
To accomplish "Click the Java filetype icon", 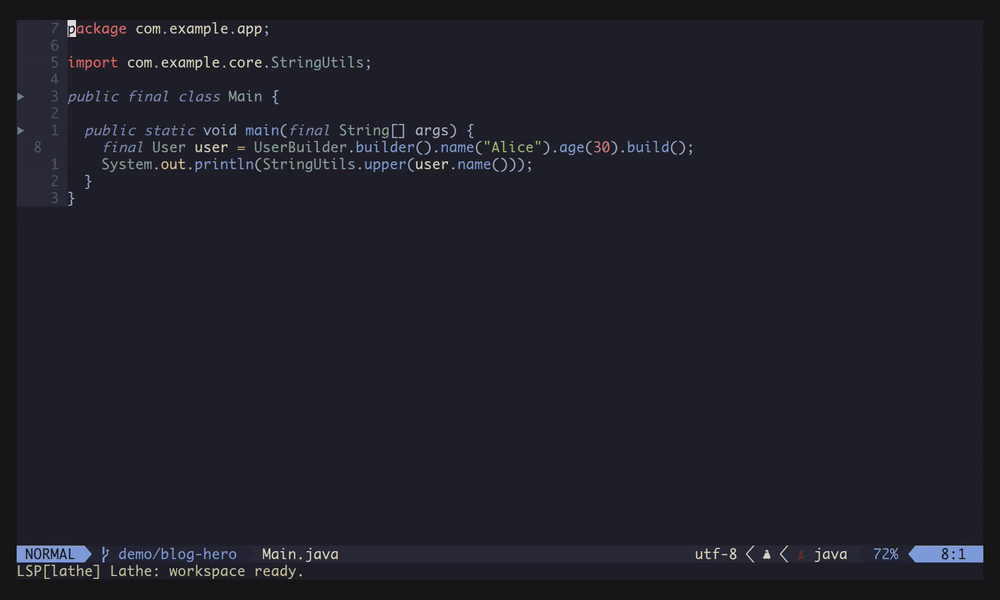I will click(801, 555).
